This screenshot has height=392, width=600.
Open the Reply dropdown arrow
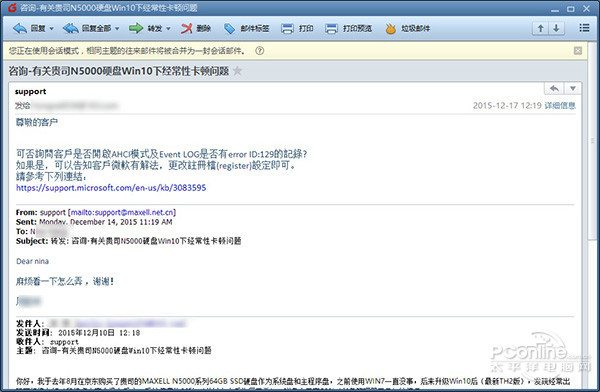point(51,28)
